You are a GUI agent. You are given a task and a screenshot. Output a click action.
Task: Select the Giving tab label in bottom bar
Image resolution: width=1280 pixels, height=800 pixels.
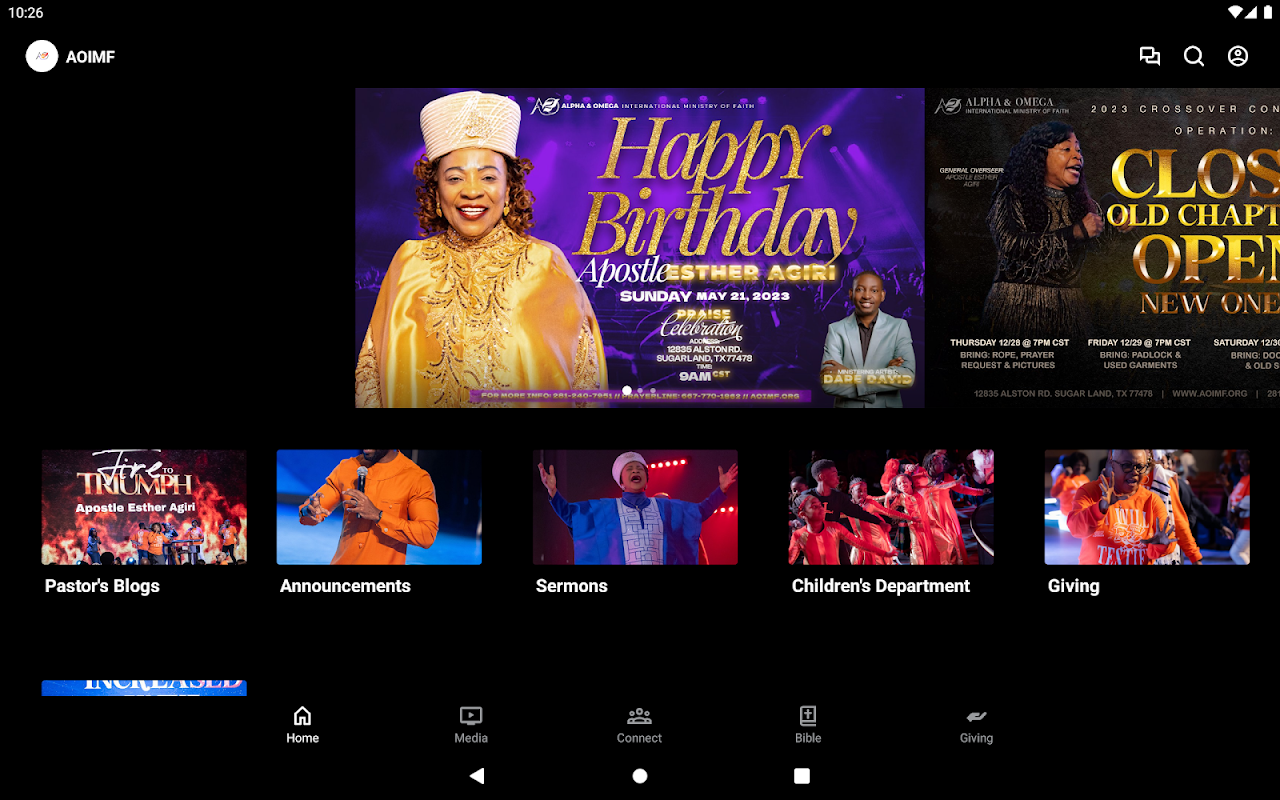tap(976, 738)
